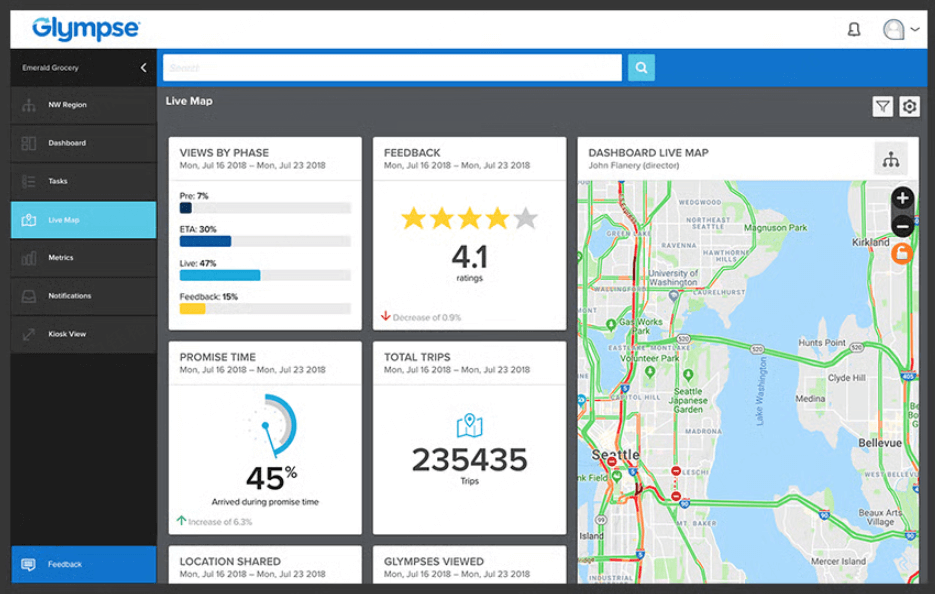935x594 pixels.
Task: Click into the search input field
Action: [392, 68]
